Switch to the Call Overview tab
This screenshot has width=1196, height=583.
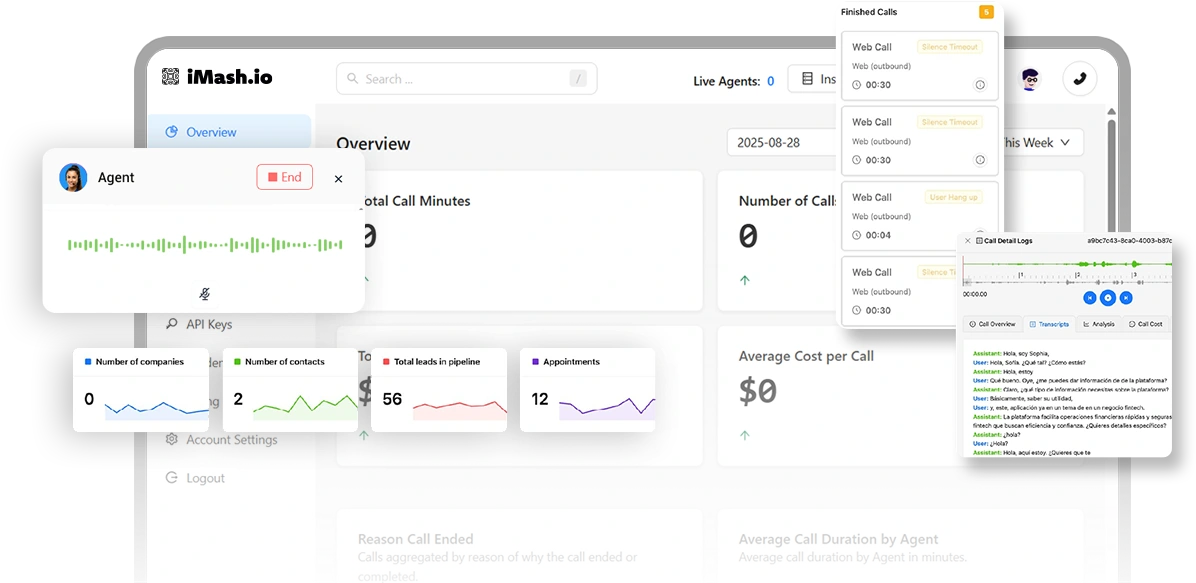click(991, 324)
